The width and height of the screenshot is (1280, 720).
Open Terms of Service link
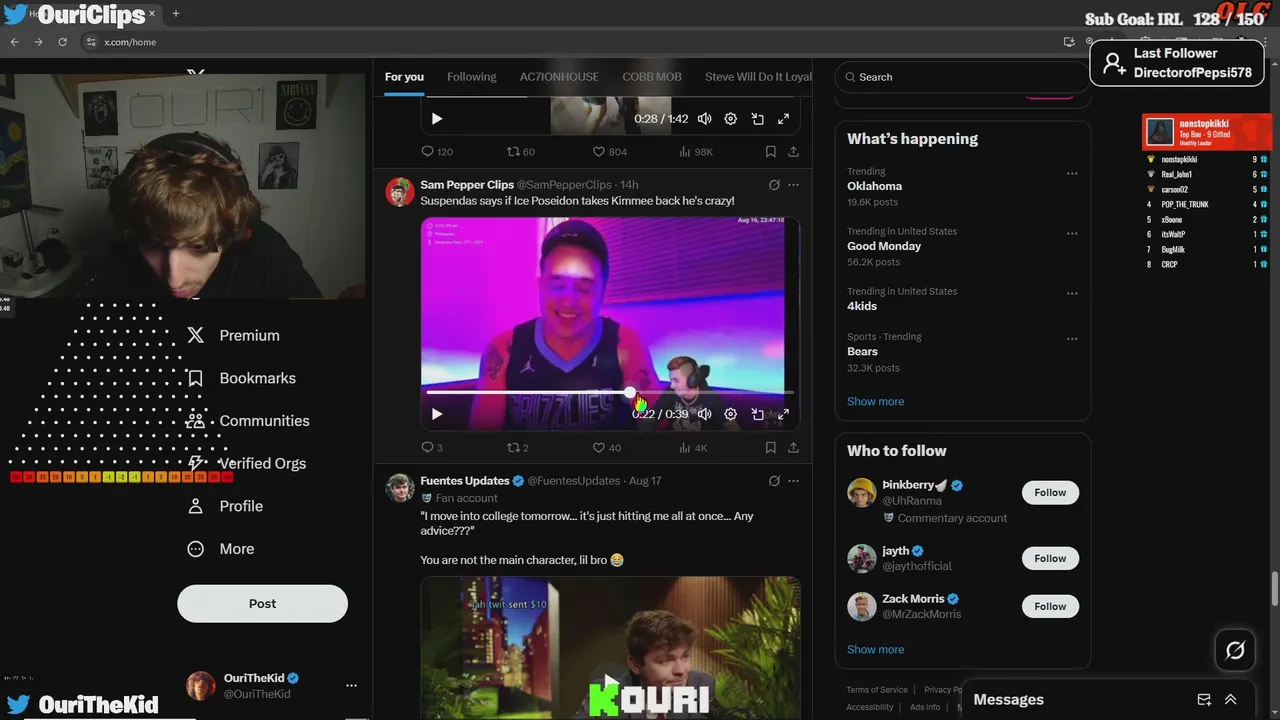[x=877, y=690]
